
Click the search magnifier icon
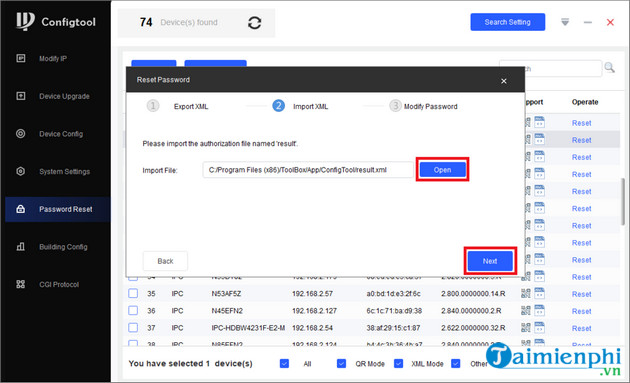(x=610, y=68)
